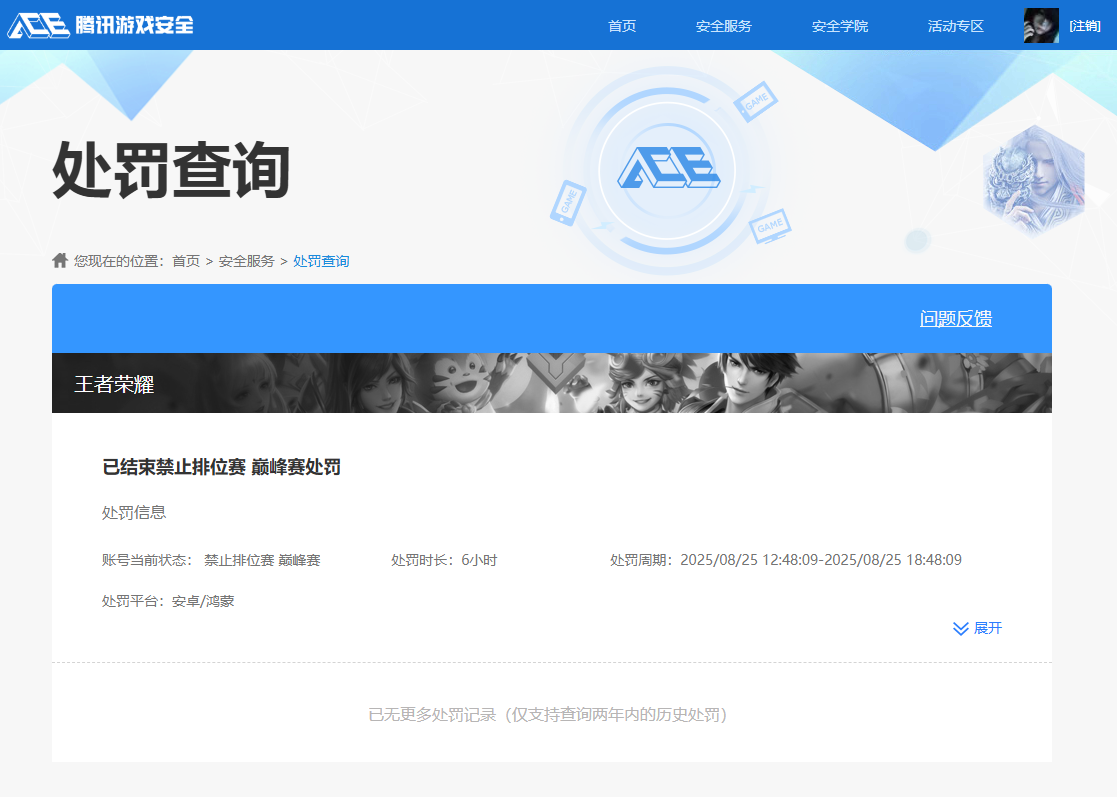The image size is (1117, 797).
Task: Click the house icon in breadcrumb
Action: pyautogui.click(x=60, y=261)
